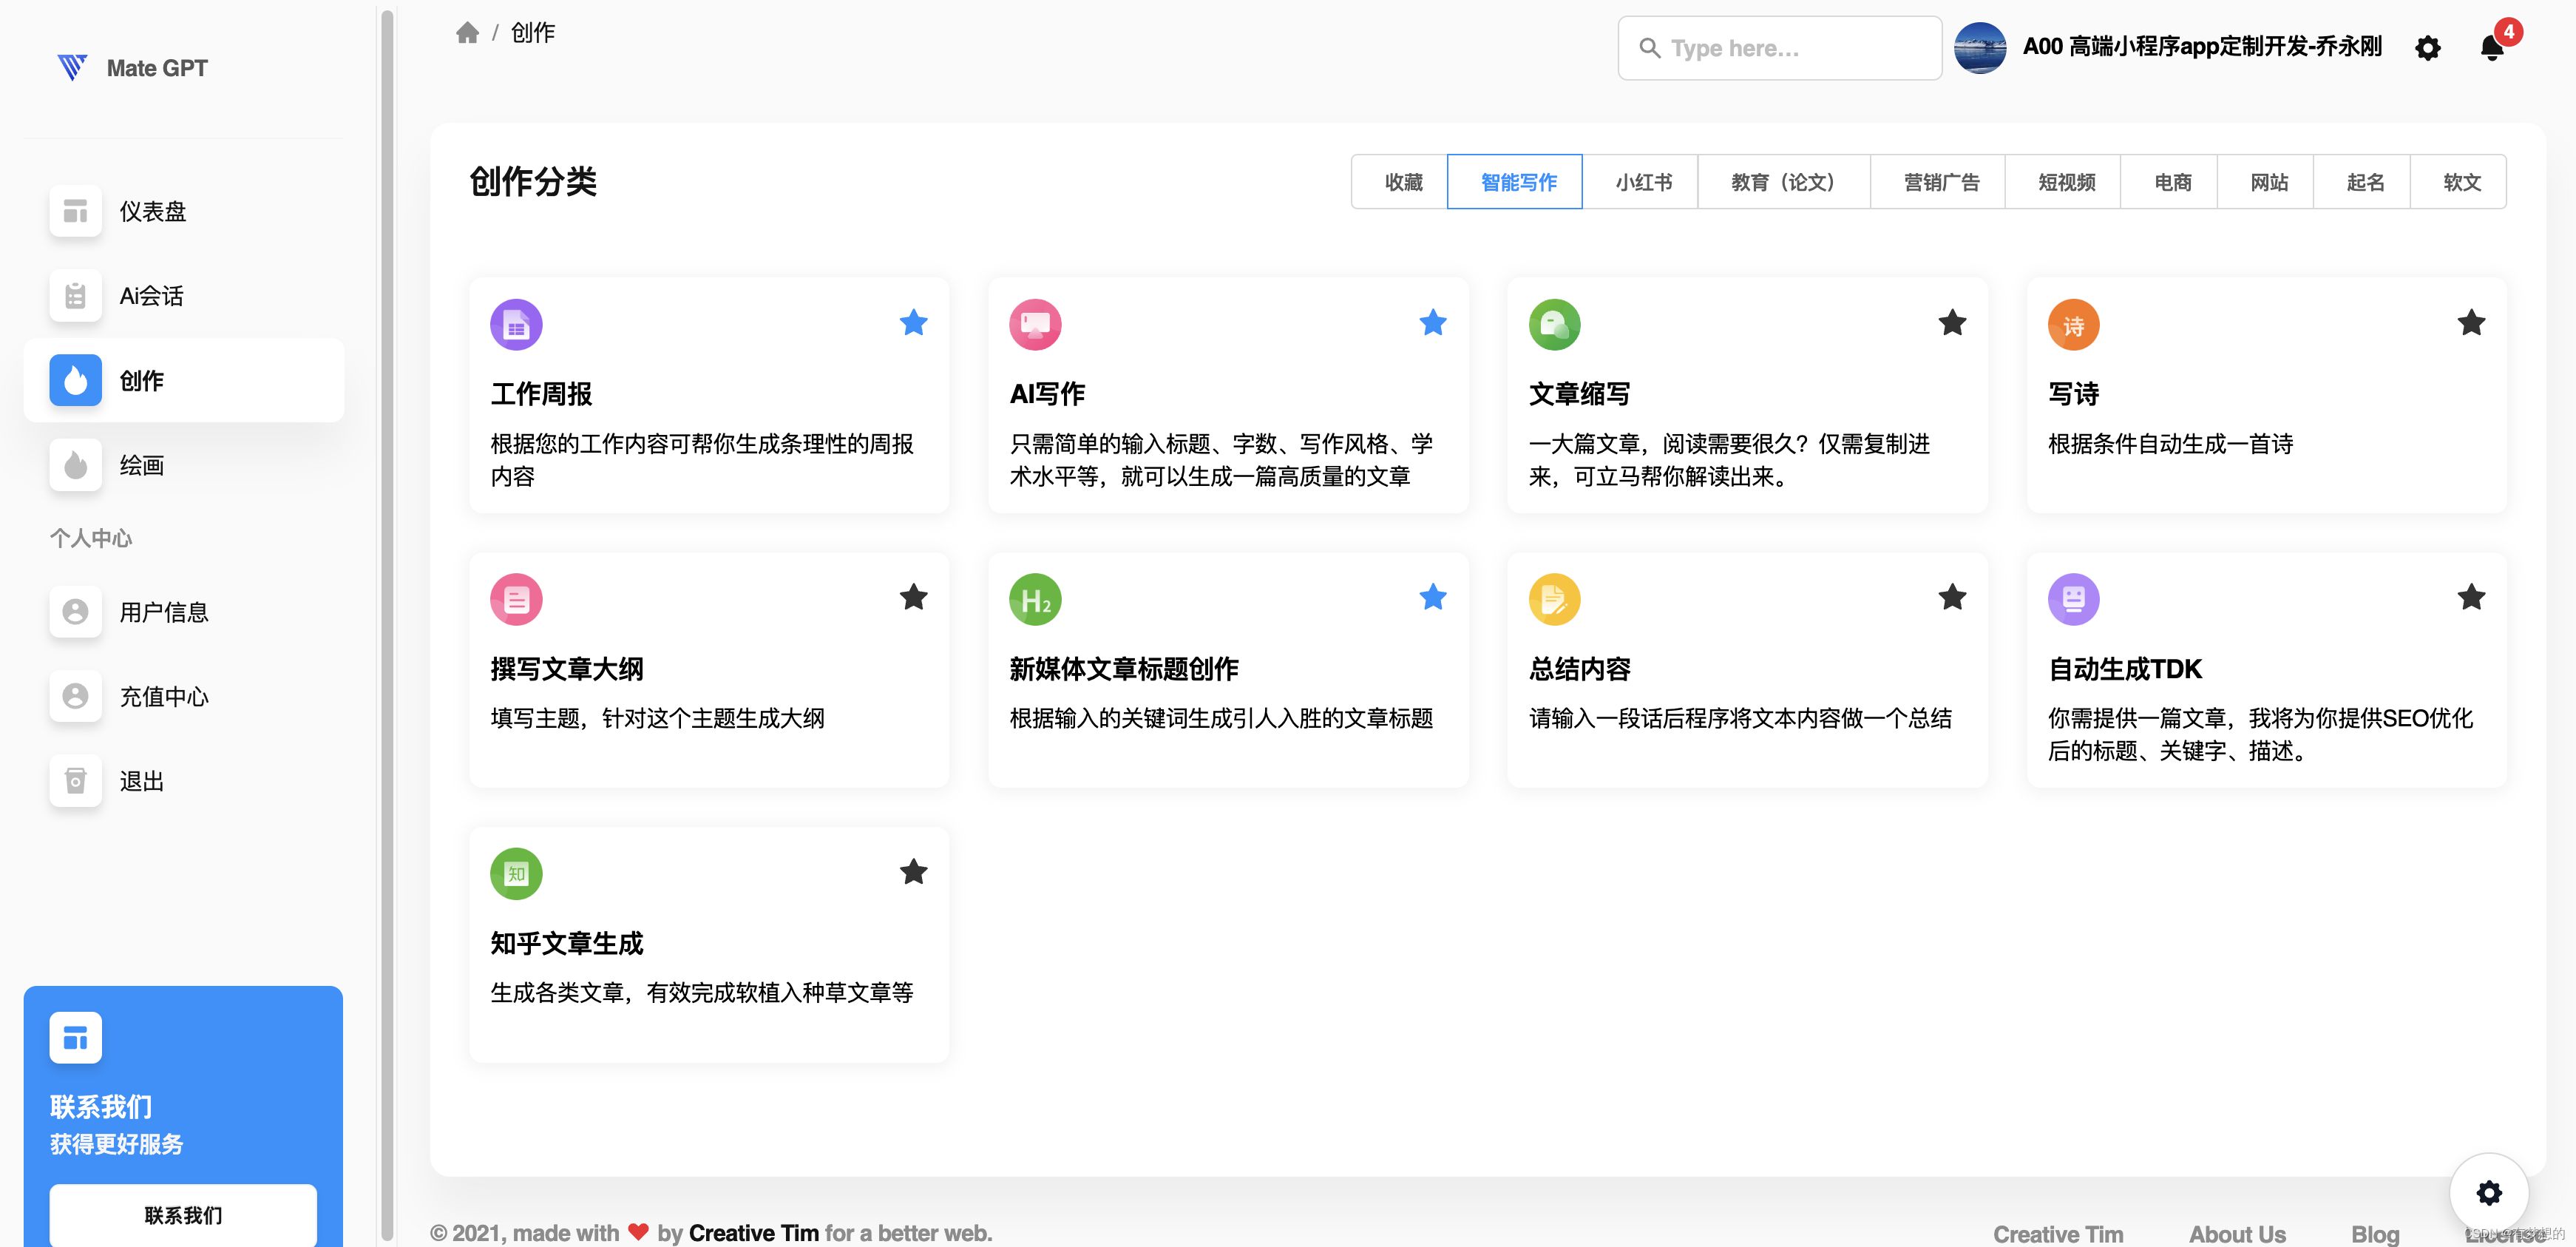Click the 新媒体文章标题创作 H2 icon
The height and width of the screenshot is (1247, 2576).
(x=1035, y=599)
